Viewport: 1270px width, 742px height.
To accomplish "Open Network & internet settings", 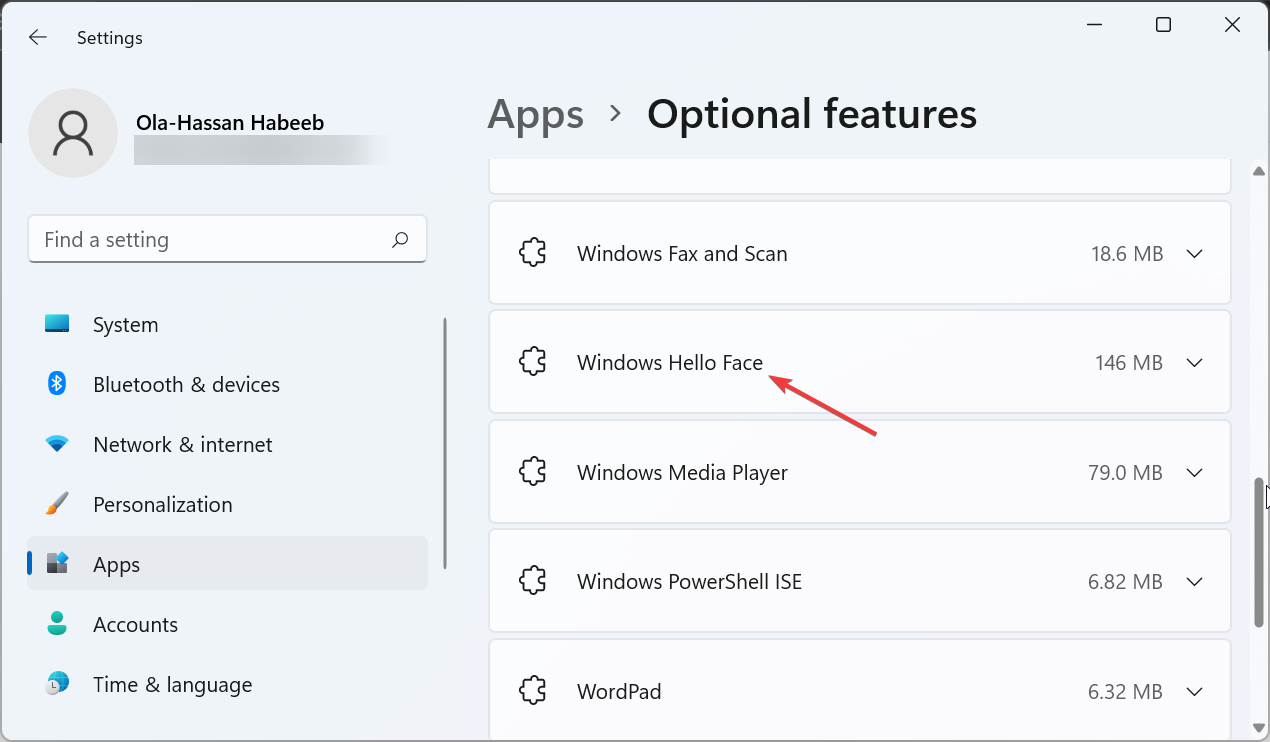I will pos(227,445).
